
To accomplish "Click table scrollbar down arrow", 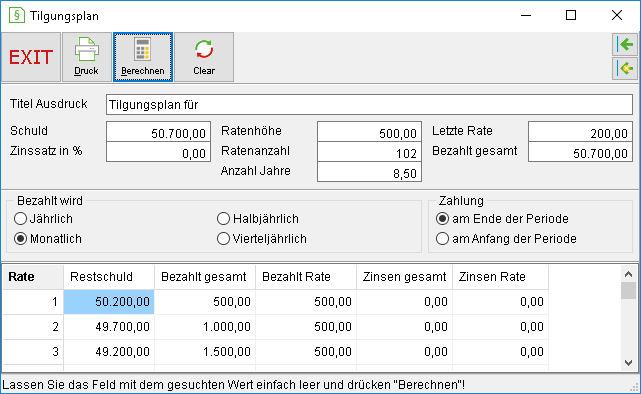I will (629, 363).
